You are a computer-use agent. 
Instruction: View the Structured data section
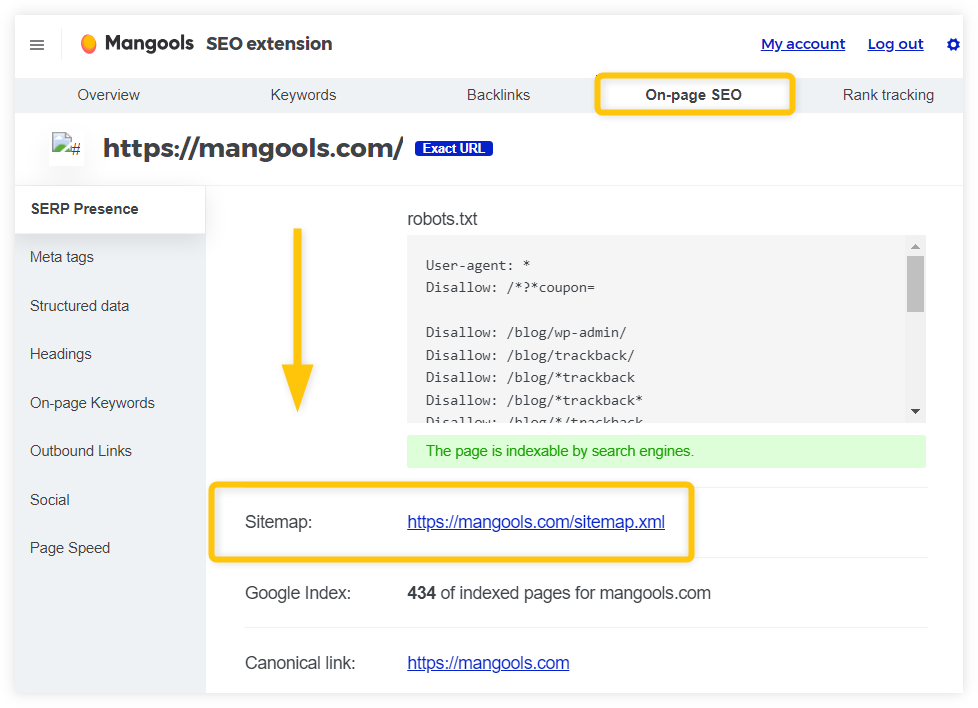click(79, 306)
